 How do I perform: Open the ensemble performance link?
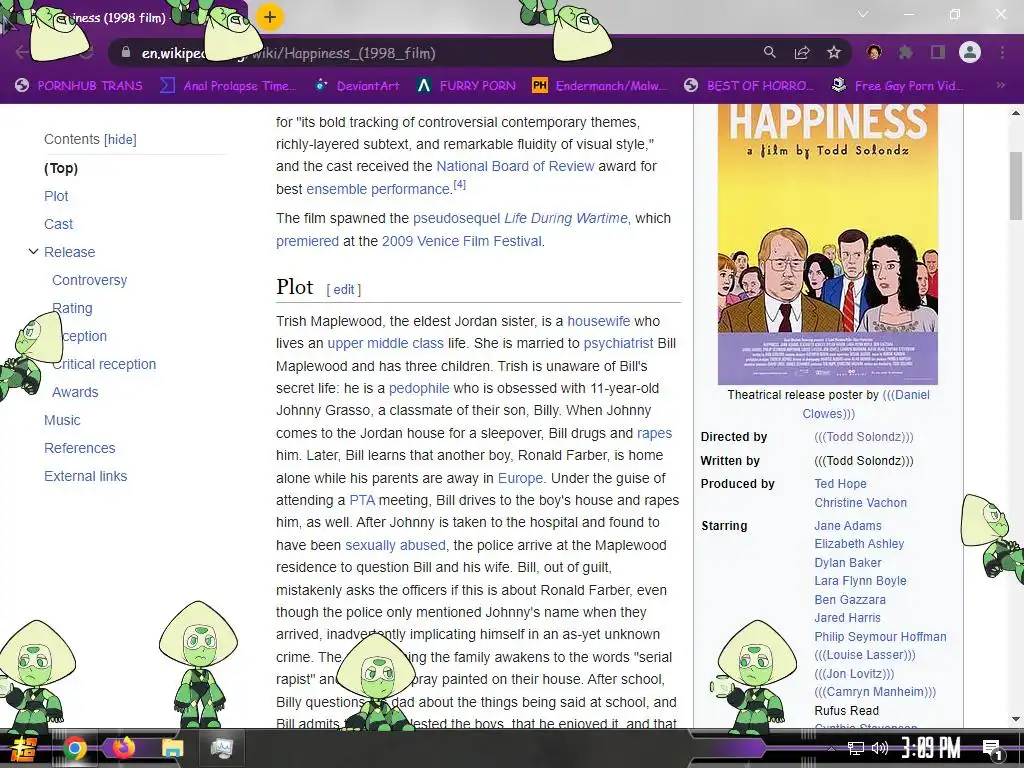[x=378, y=189]
